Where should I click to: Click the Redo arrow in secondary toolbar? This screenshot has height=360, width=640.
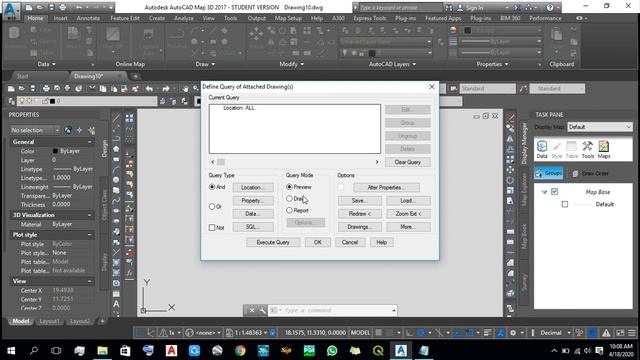pyautogui.click(x=165, y=89)
